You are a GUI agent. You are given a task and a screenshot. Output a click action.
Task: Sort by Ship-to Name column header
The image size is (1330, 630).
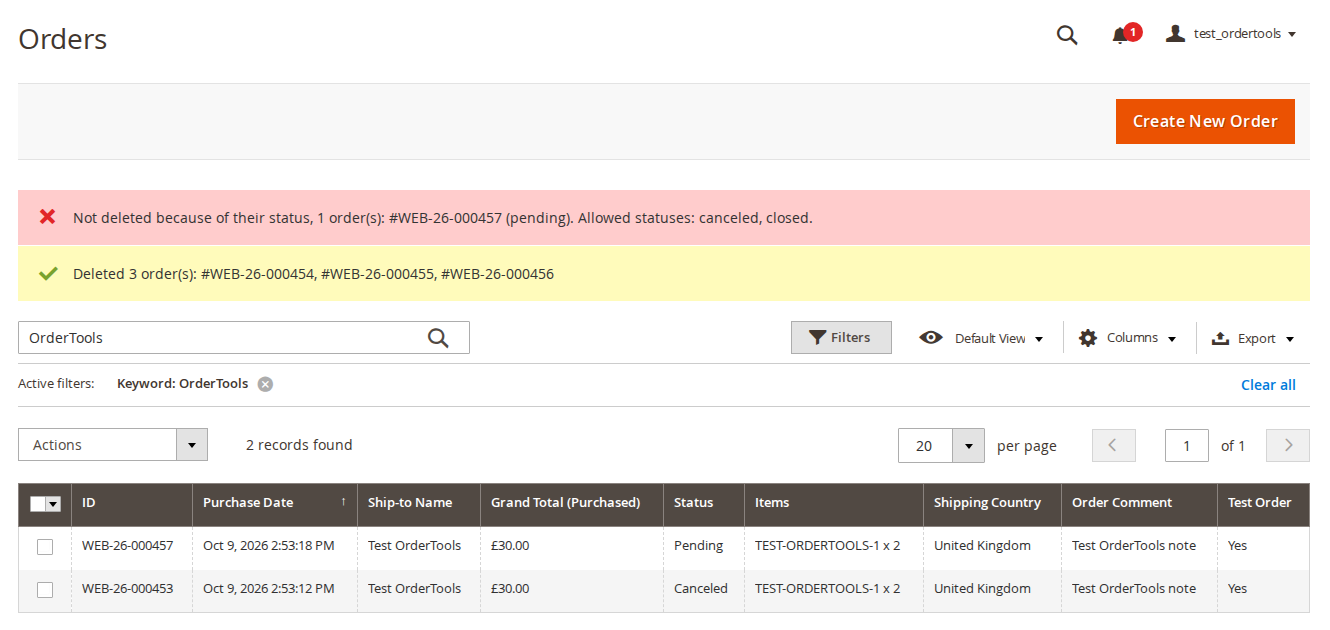pyautogui.click(x=419, y=504)
